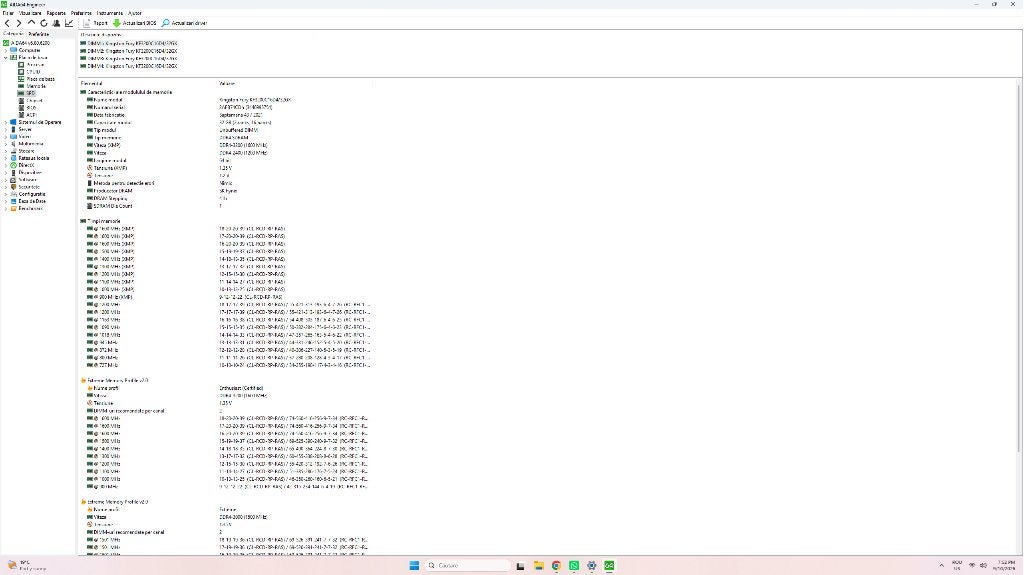1024x575 pixels.
Task: Expand the Securitate tree node
Action: (6, 187)
